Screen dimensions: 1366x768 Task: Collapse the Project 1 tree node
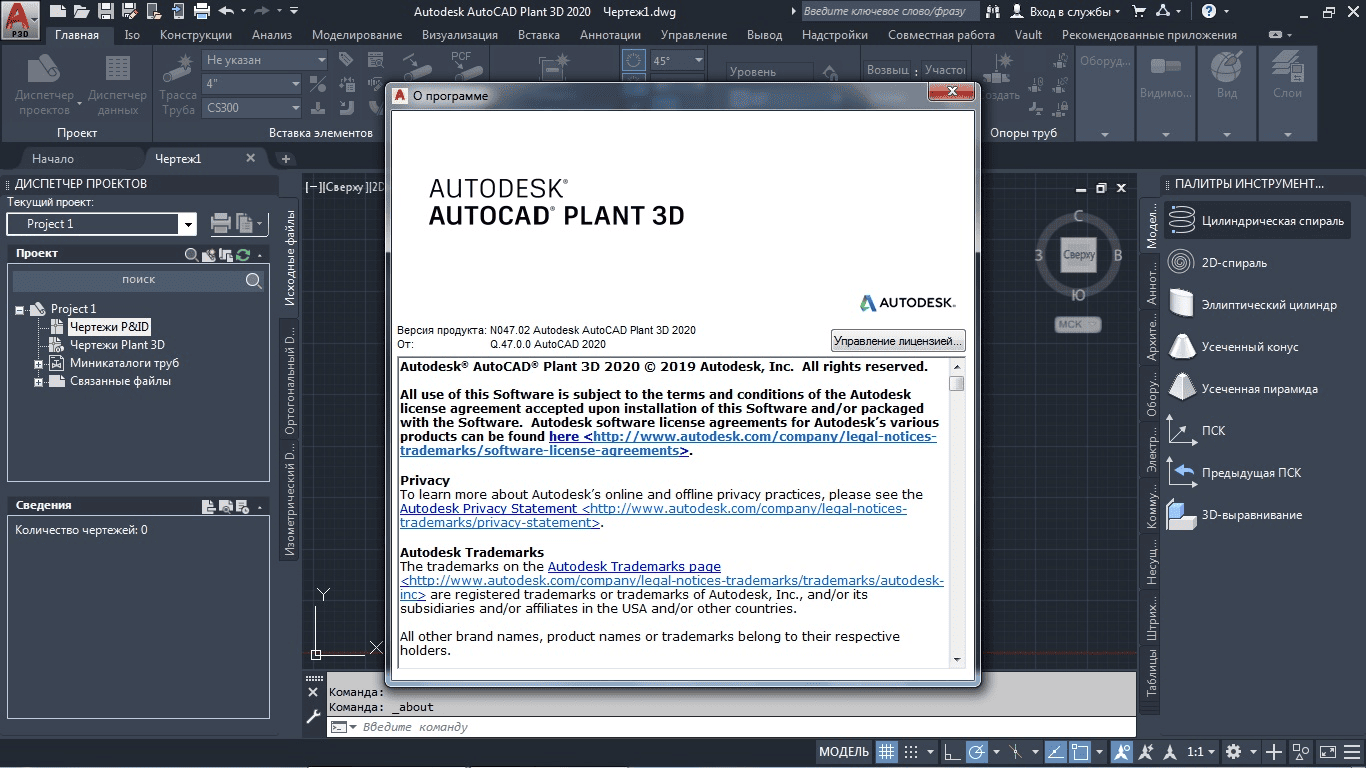pyautogui.click(x=19, y=309)
